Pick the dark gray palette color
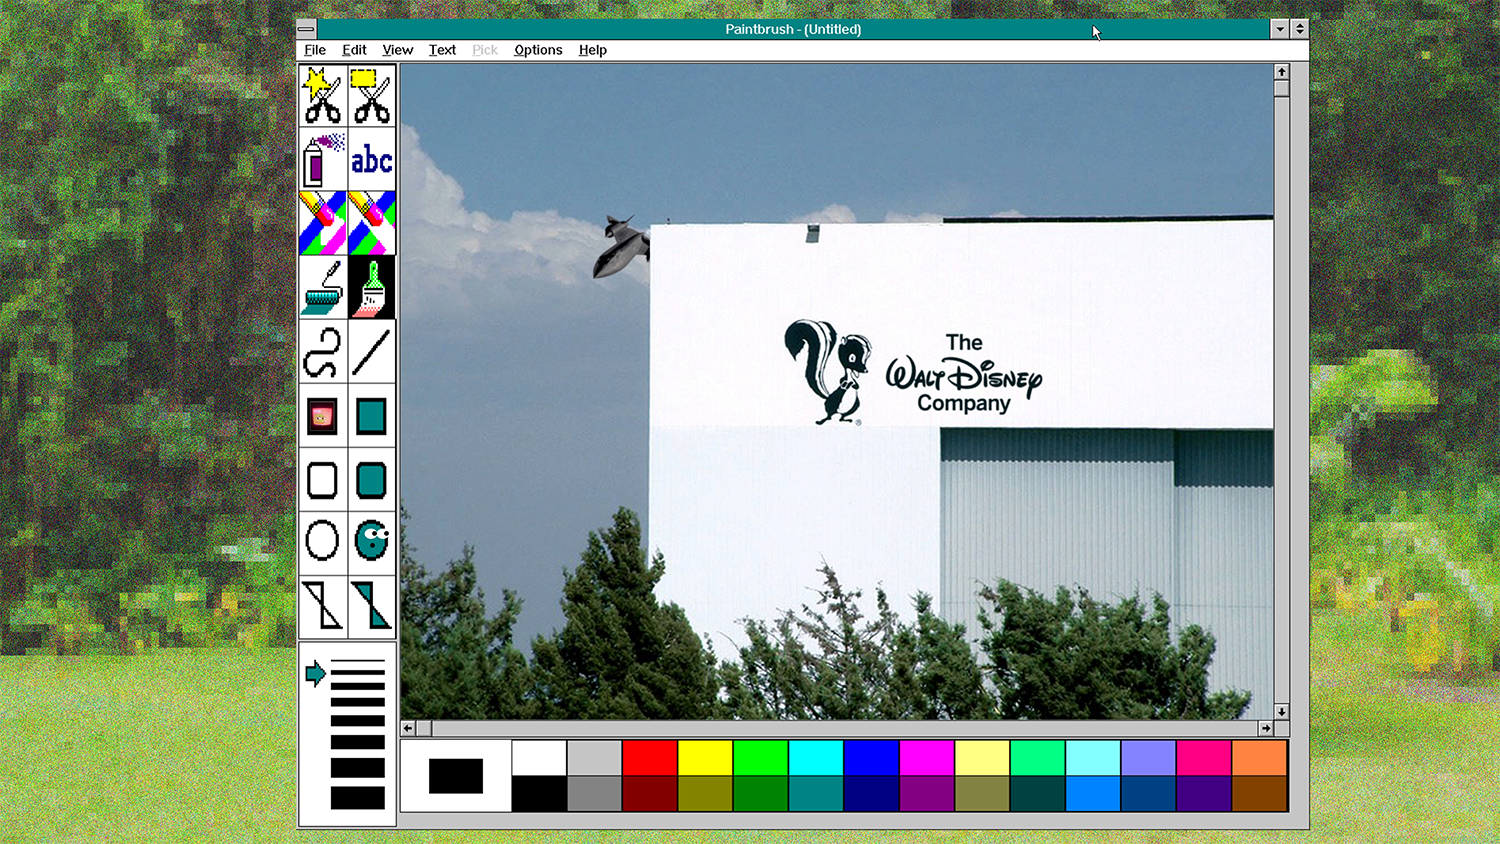Screen dimensions: 1500x844 click(595, 794)
